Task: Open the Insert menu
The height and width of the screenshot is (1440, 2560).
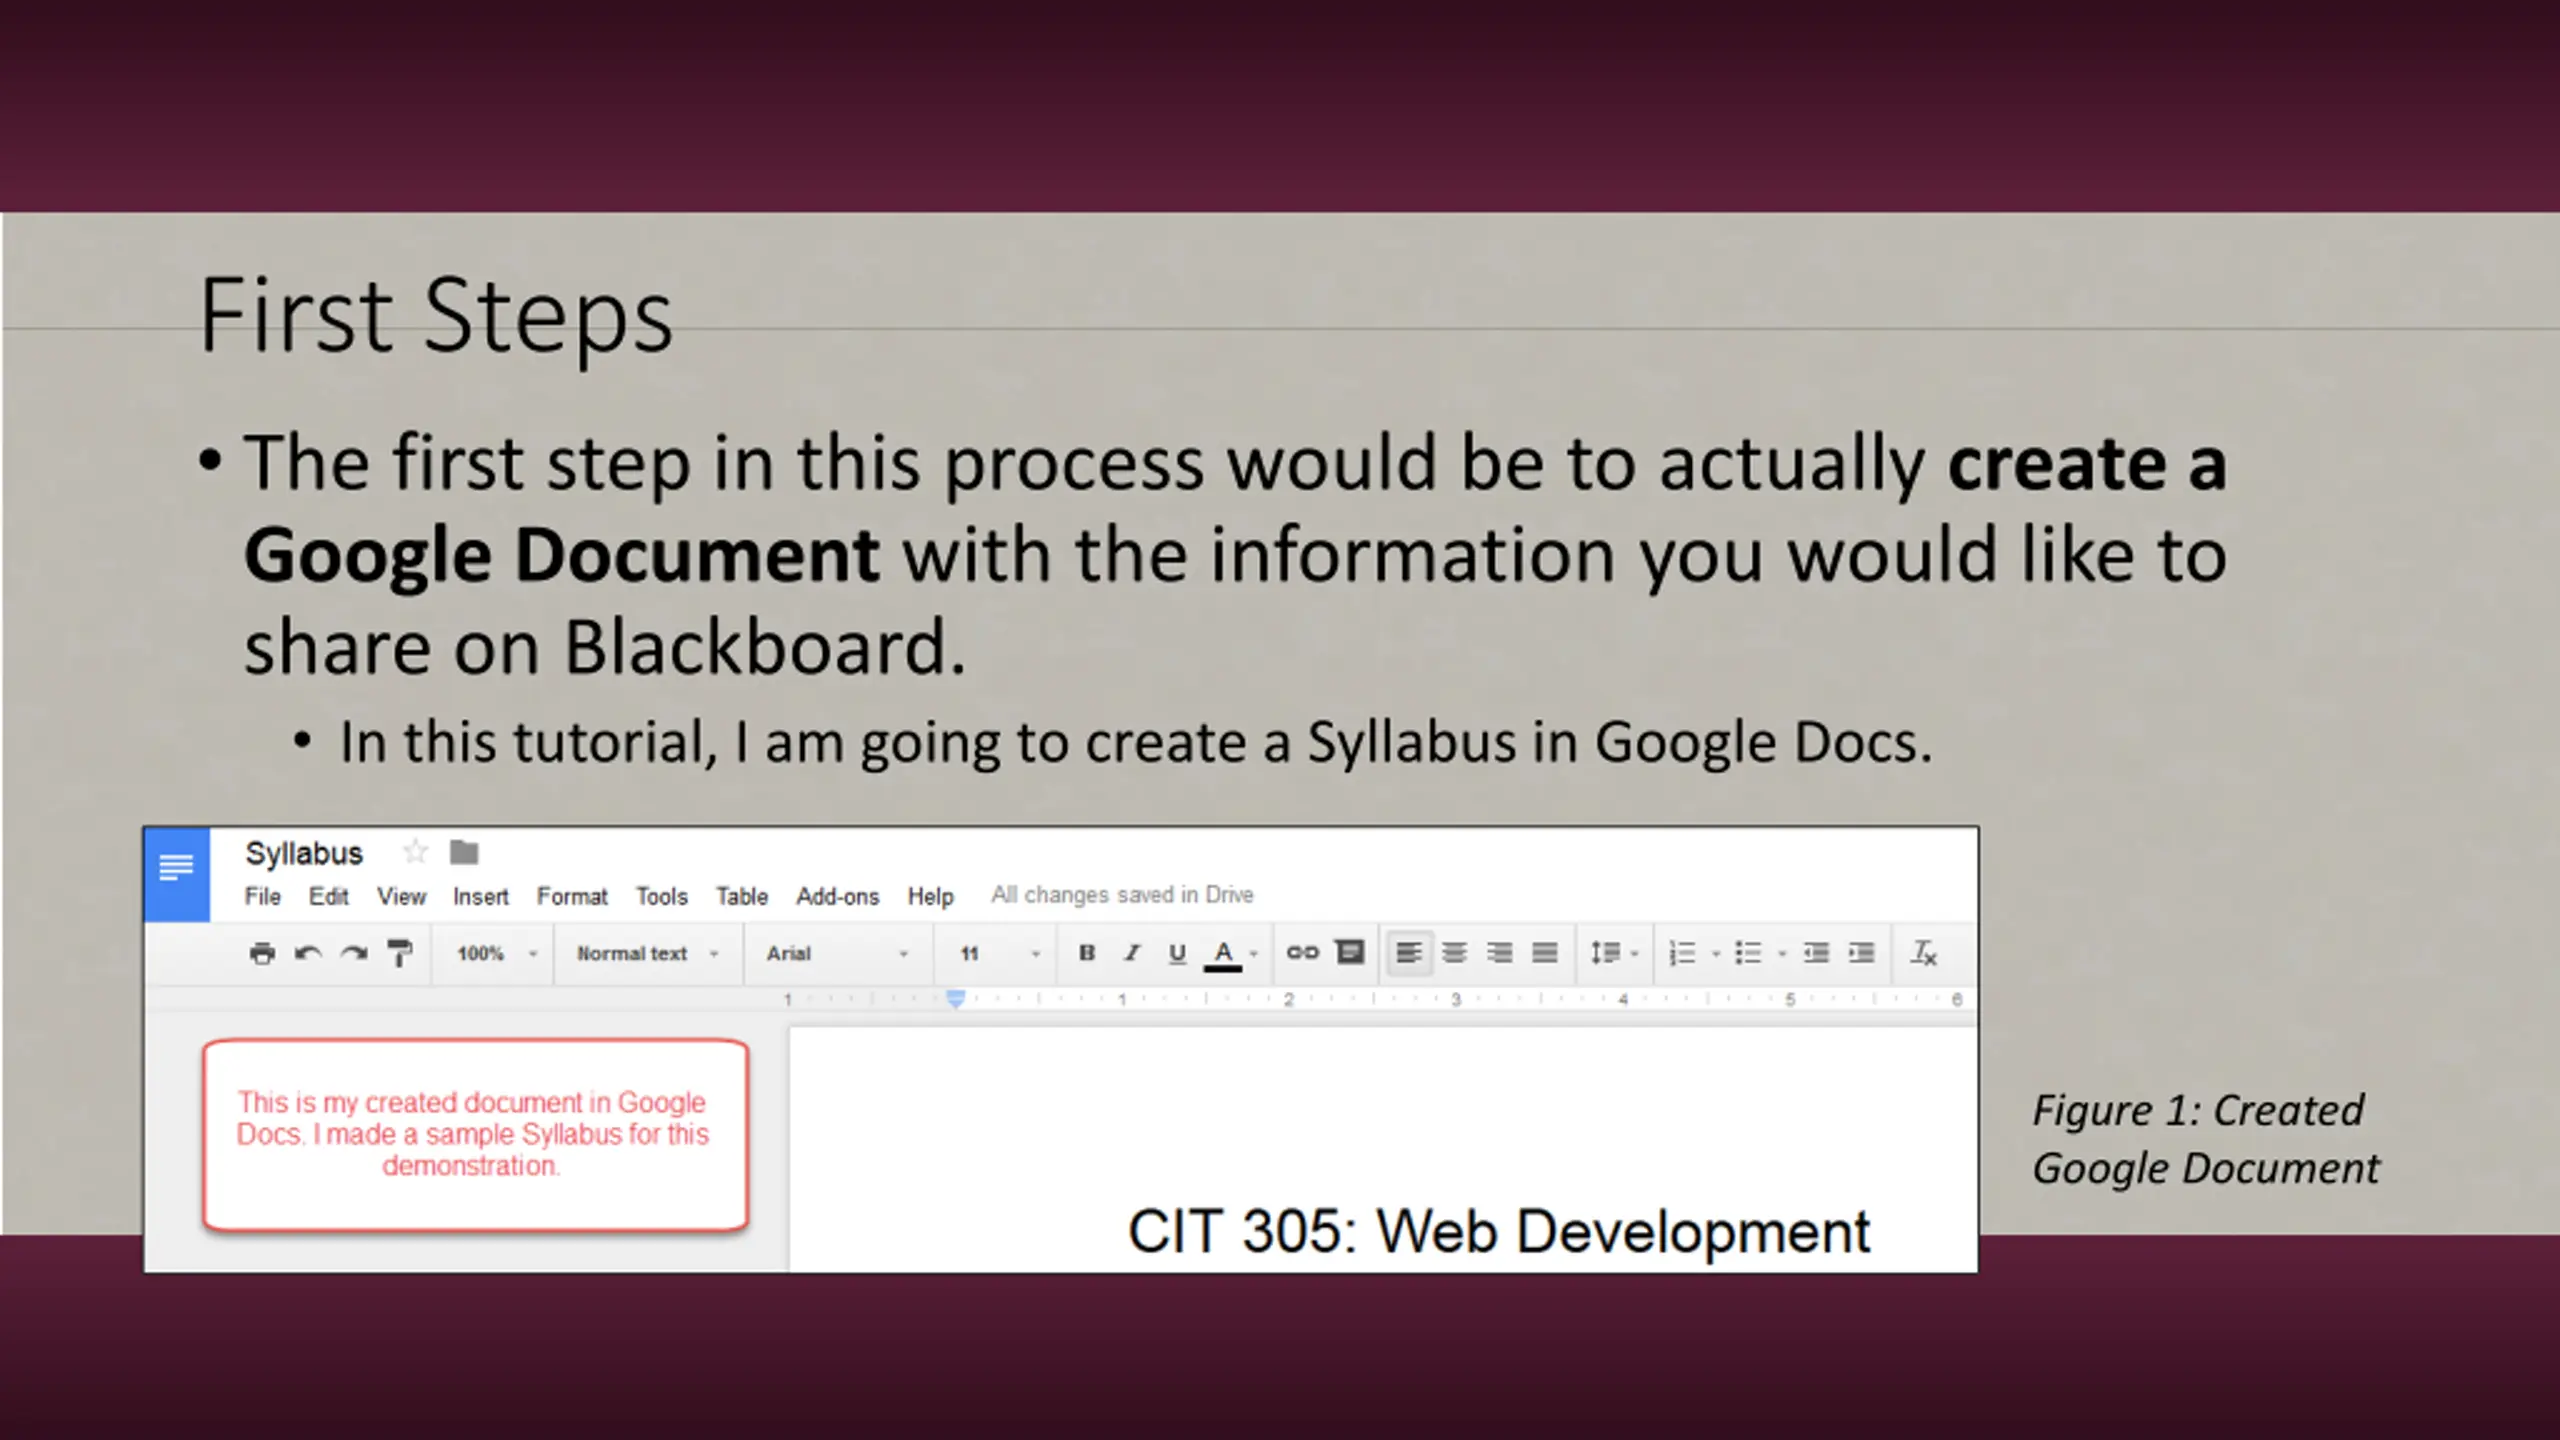Action: click(x=480, y=896)
